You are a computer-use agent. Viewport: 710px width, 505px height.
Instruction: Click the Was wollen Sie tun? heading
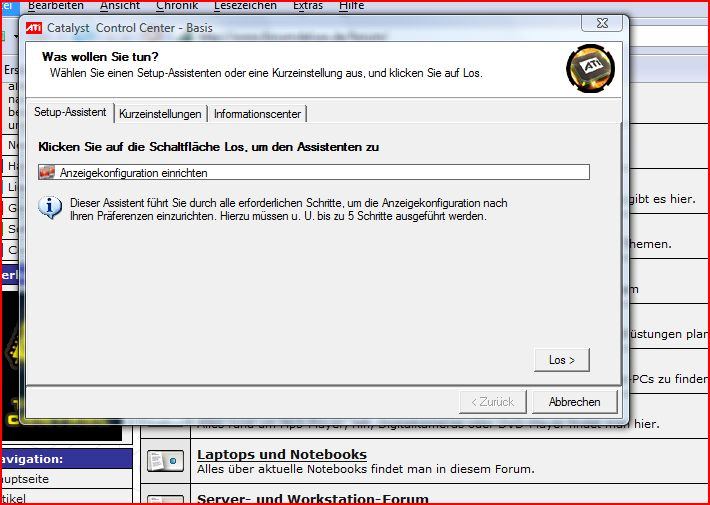[x=100, y=57]
